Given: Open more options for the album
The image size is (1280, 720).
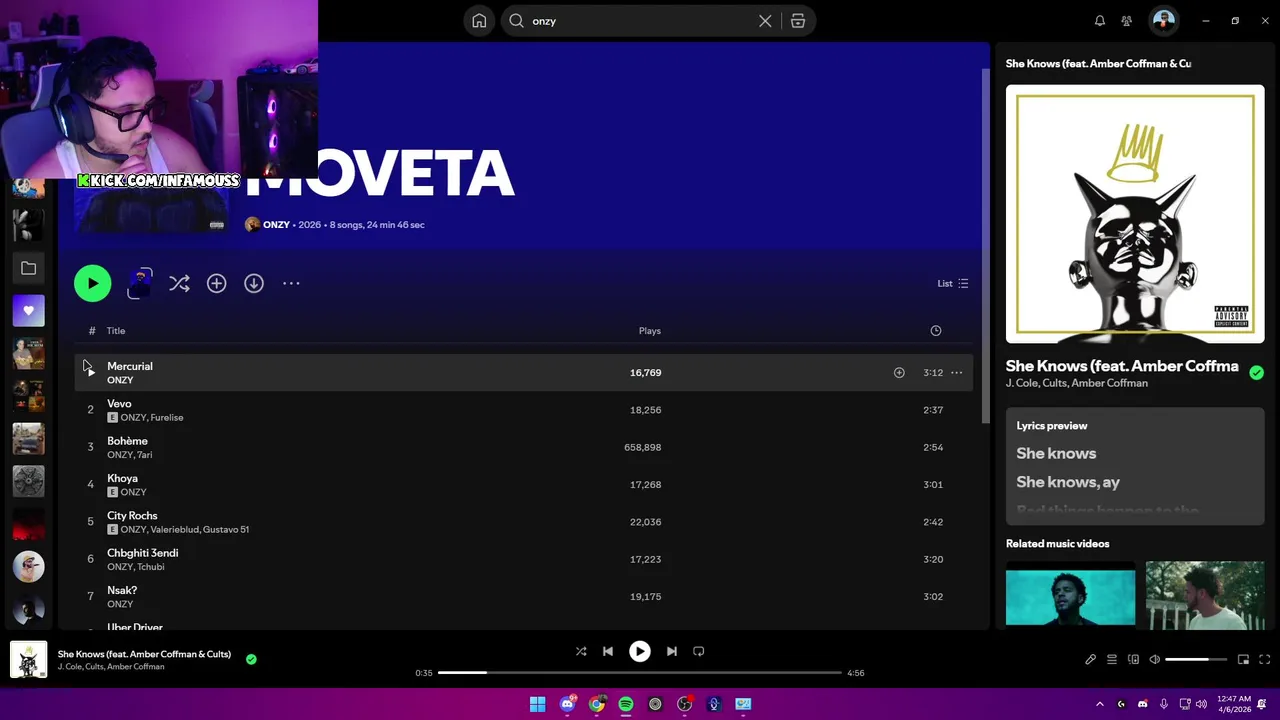Looking at the screenshot, I should 291,284.
